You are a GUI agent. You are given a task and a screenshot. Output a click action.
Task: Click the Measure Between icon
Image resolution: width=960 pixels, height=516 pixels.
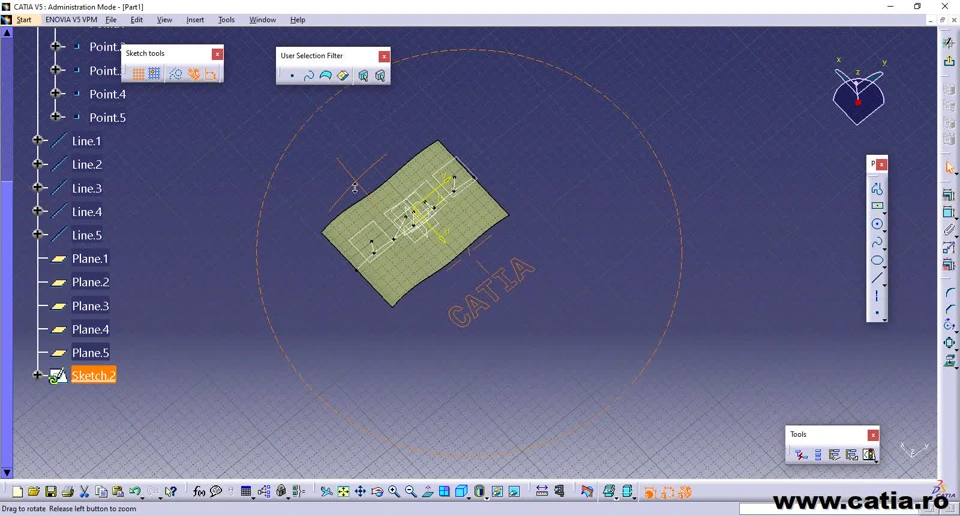[542, 492]
